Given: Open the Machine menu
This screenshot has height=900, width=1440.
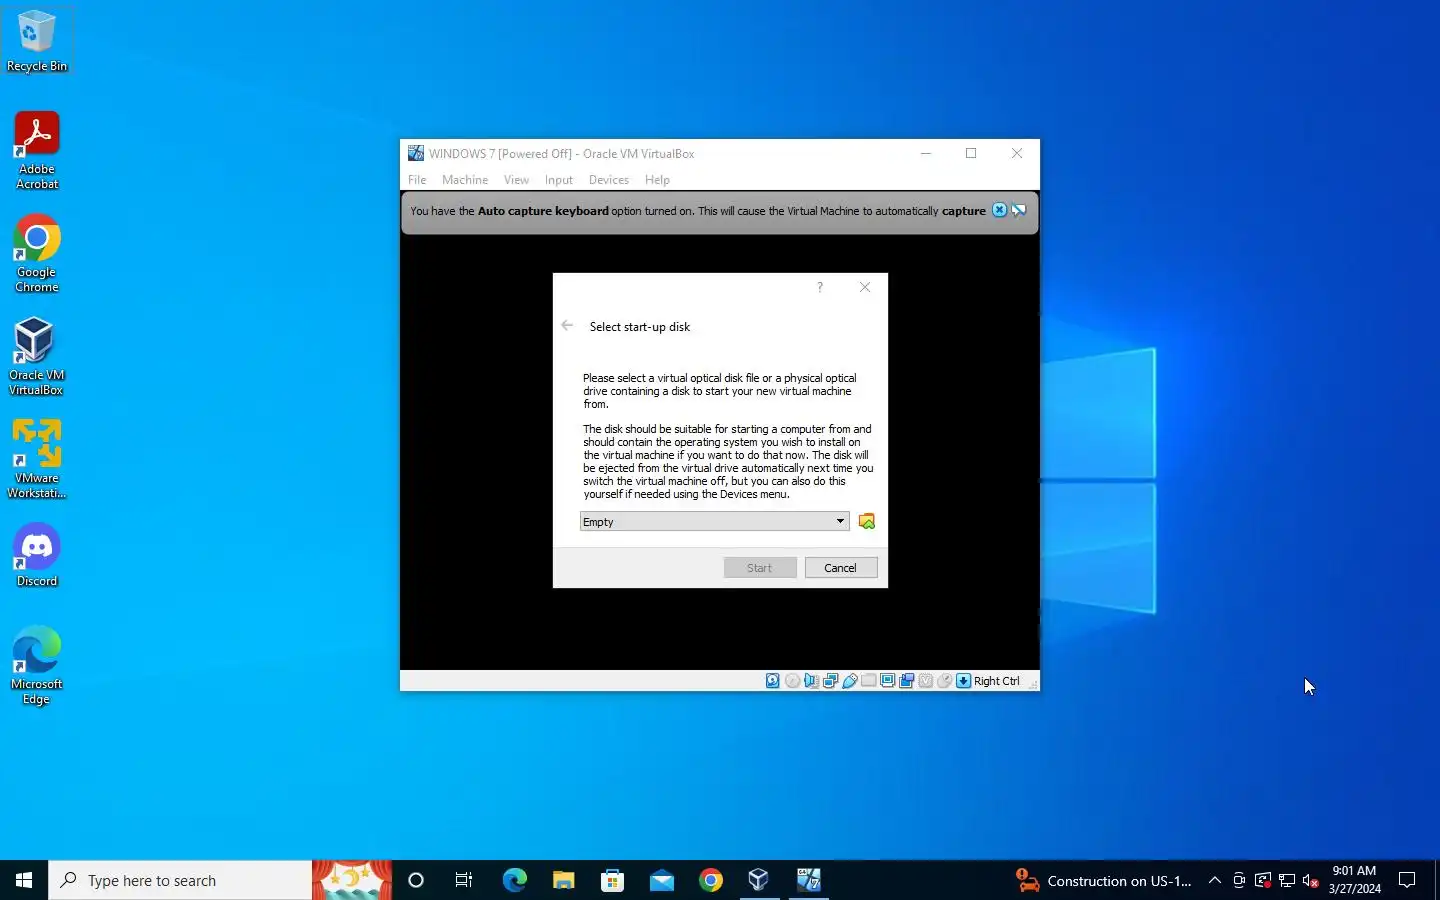Looking at the screenshot, I should (x=465, y=180).
